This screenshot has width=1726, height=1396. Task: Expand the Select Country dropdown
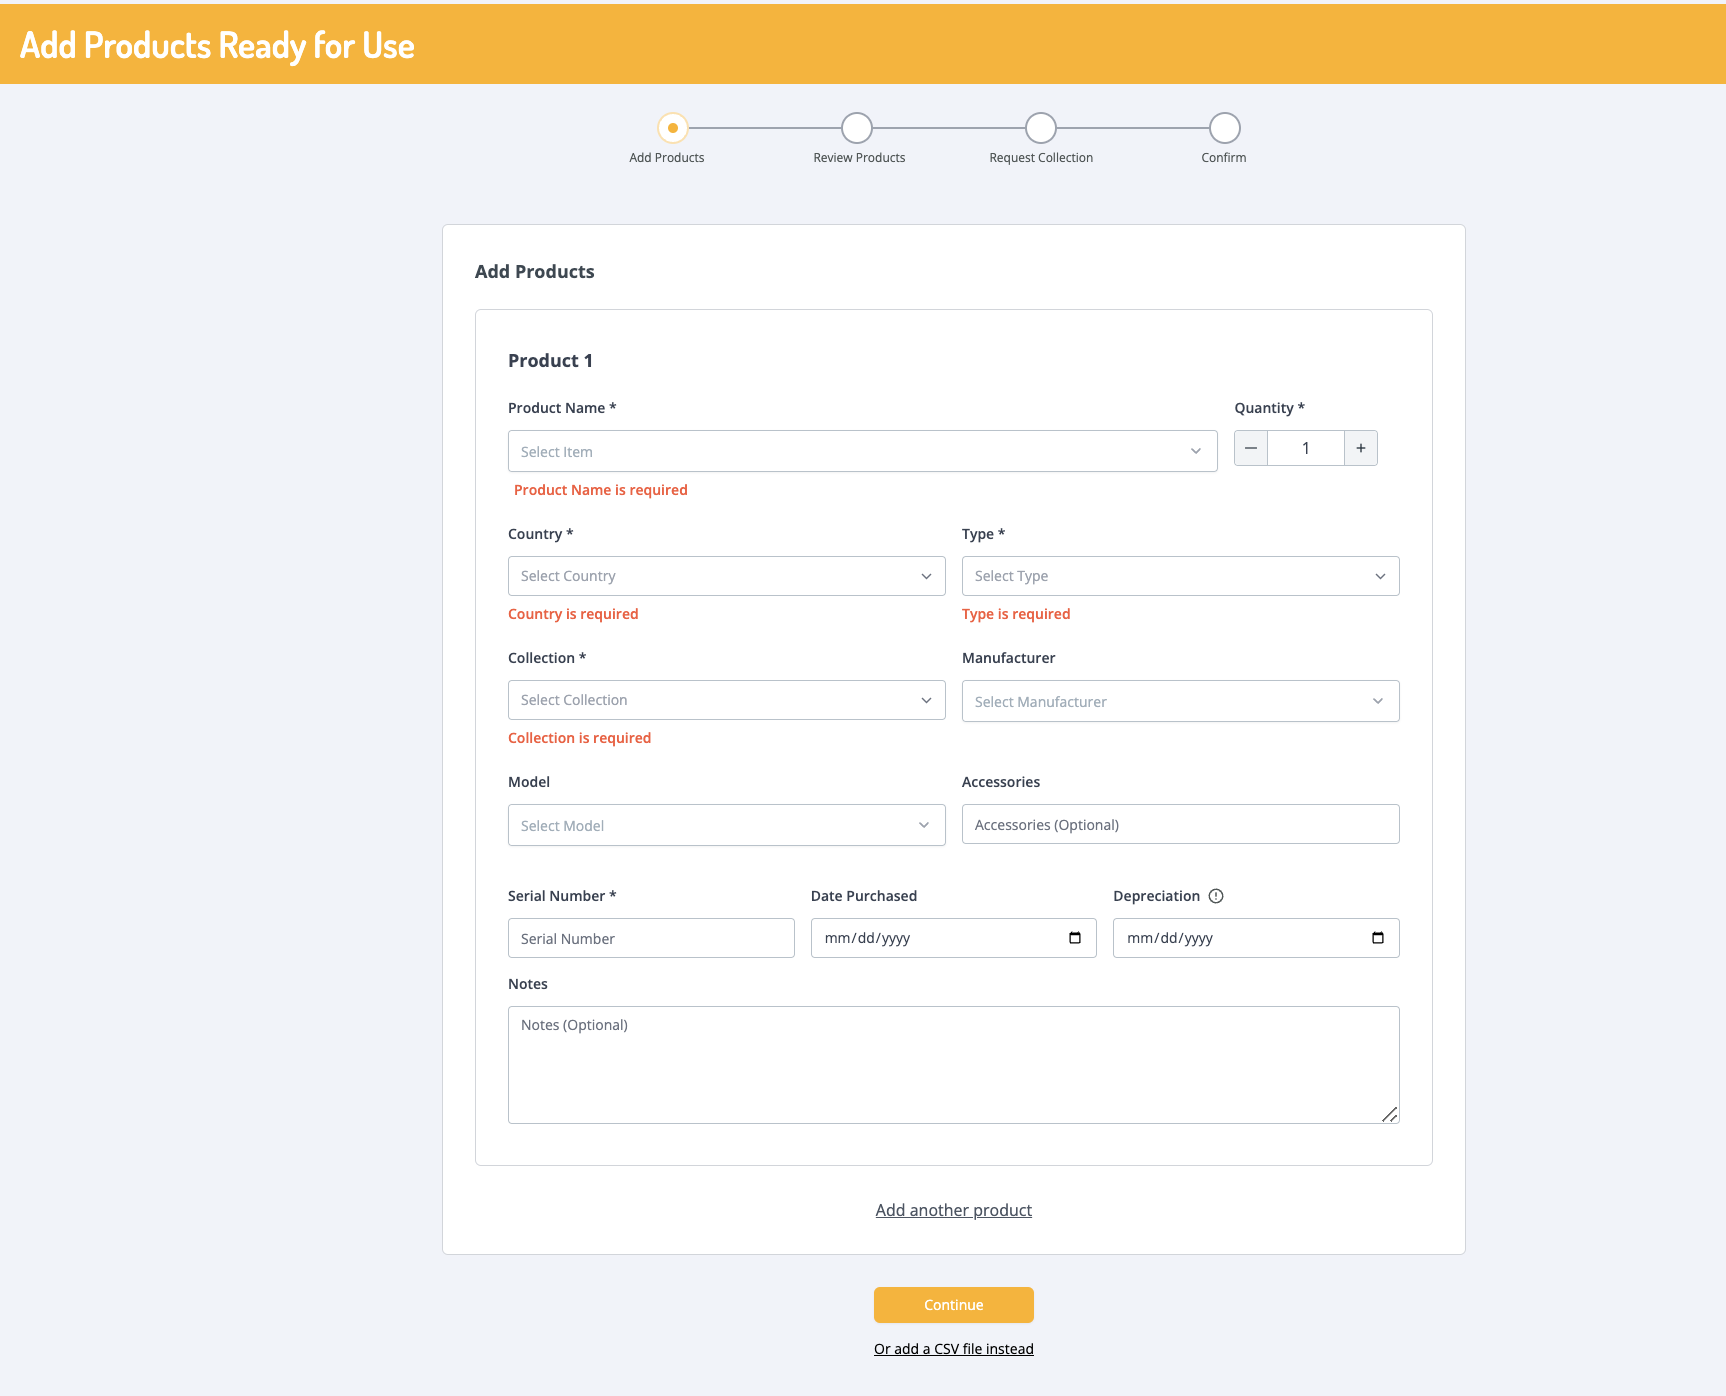[726, 576]
